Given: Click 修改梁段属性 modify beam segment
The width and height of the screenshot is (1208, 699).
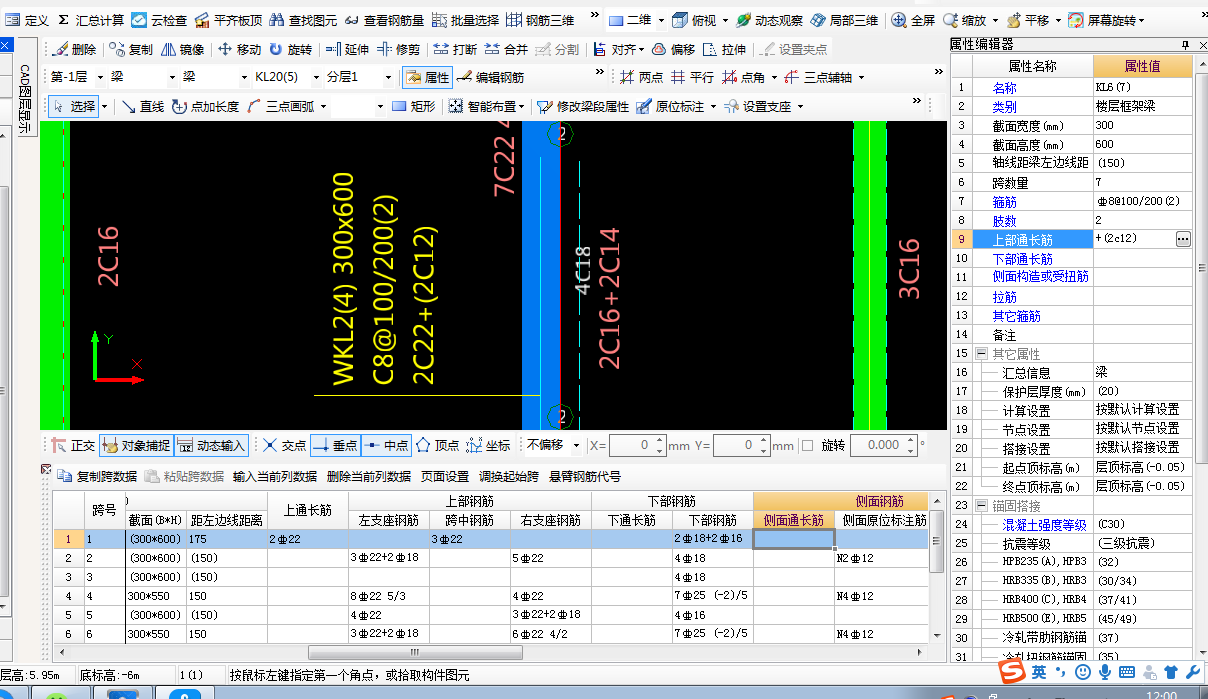Looking at the screenshot, I should click(x=583, y=106).
